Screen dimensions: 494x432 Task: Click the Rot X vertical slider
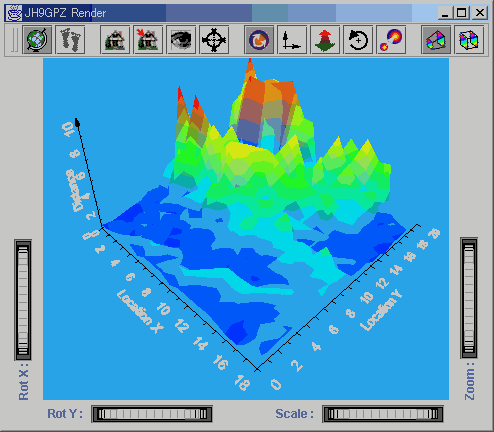23,300
